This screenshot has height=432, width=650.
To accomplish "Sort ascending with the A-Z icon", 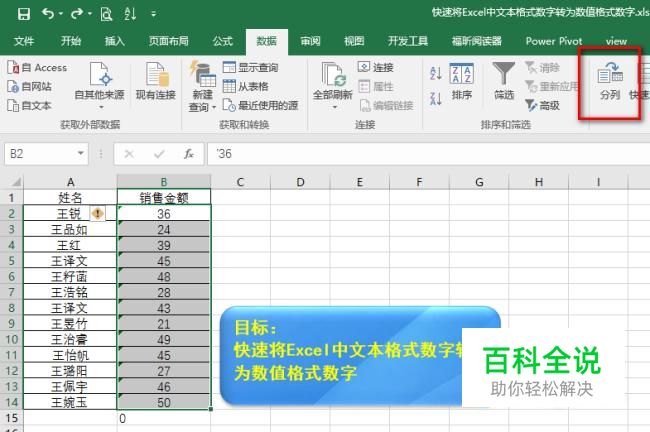I will point(436,73).
